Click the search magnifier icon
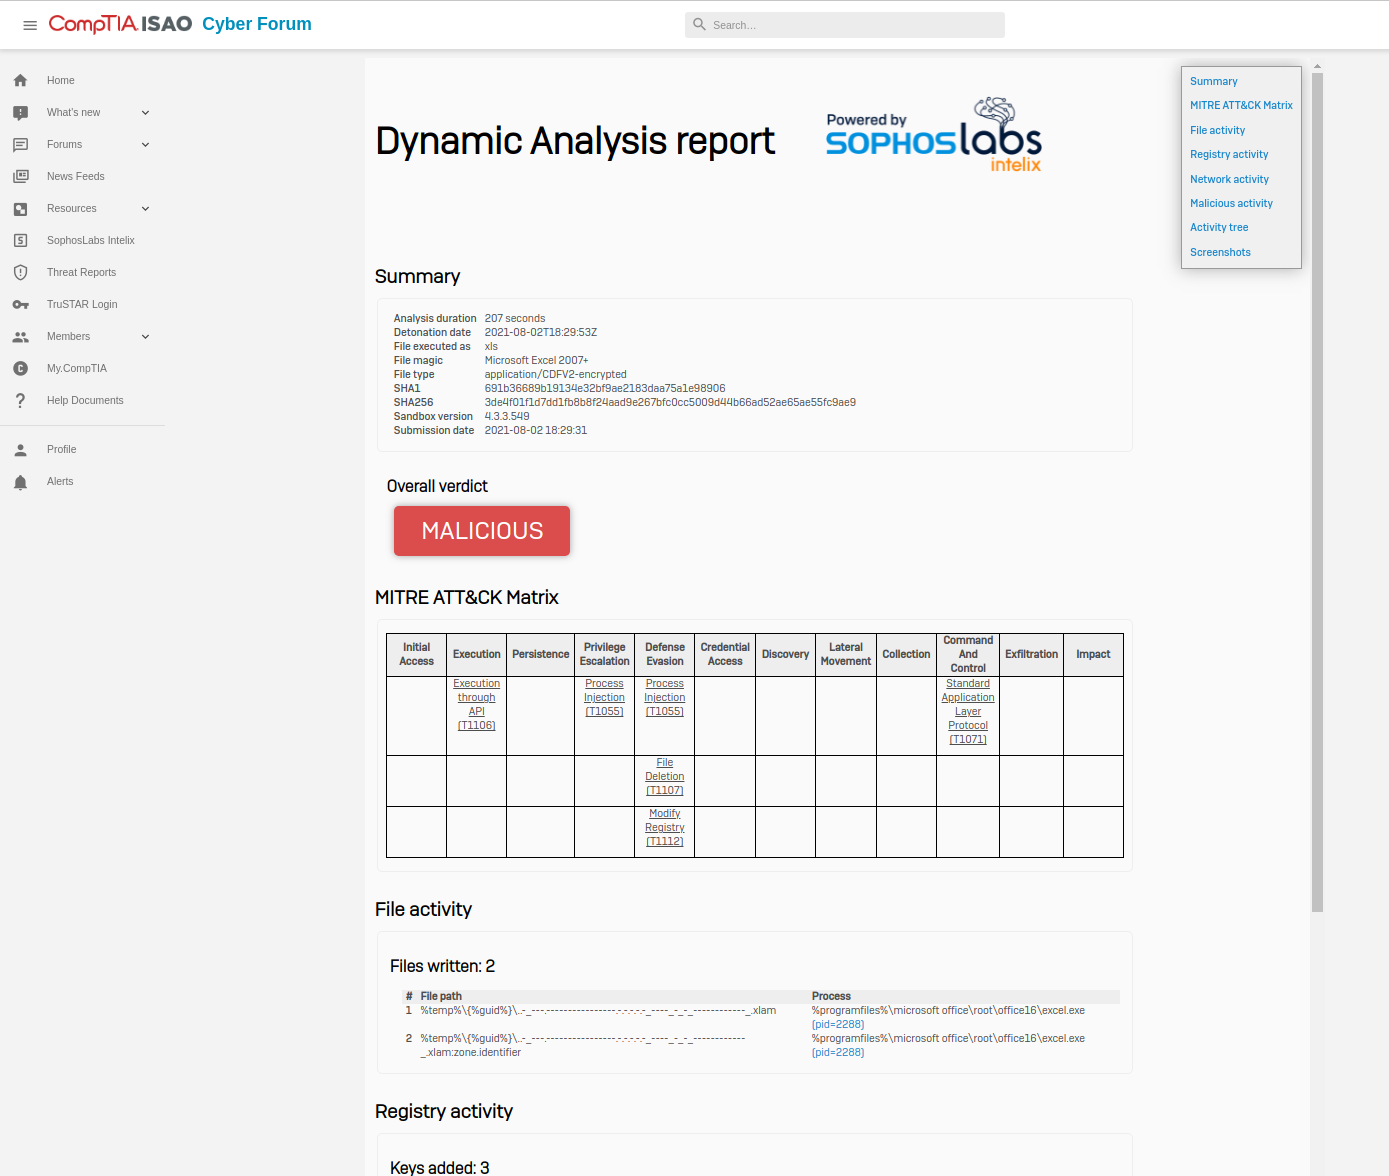The image size is (1389, 1176). 699,24
